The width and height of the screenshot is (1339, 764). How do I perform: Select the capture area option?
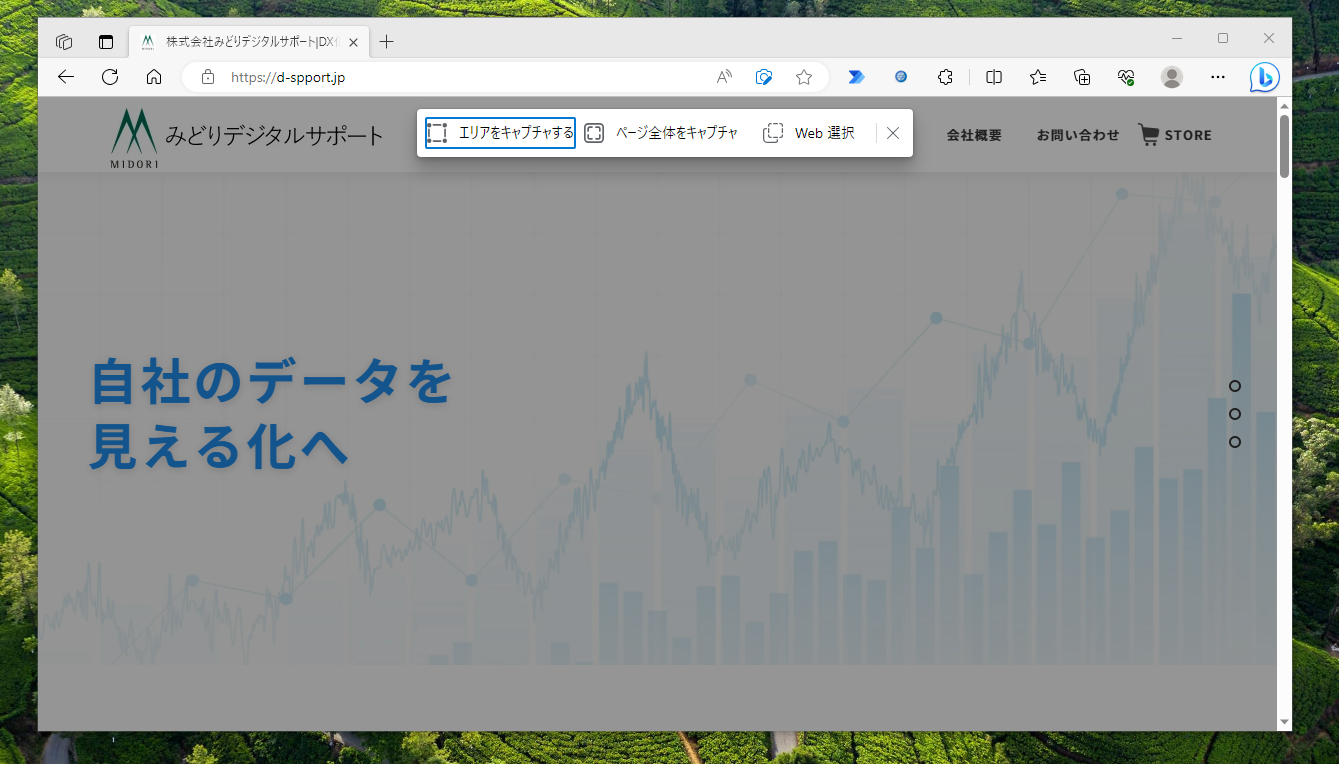point(500,133)
